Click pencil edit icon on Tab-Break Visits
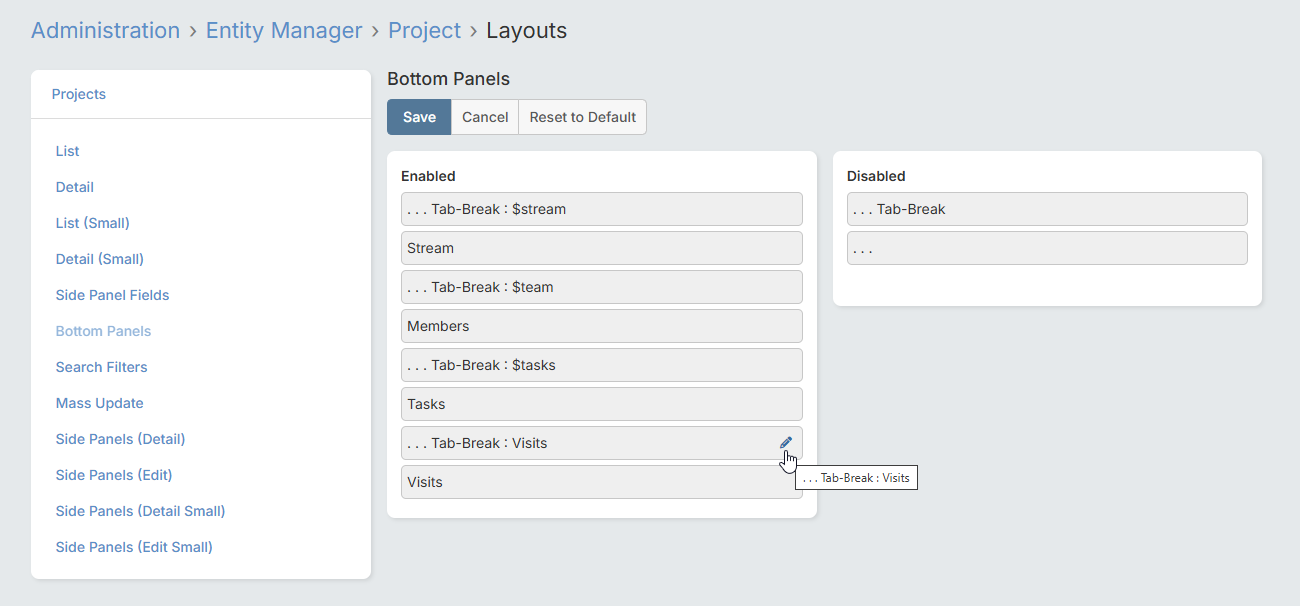This screenshot has width=1300, height=606. pyautogui.click(x=786, y=442)
